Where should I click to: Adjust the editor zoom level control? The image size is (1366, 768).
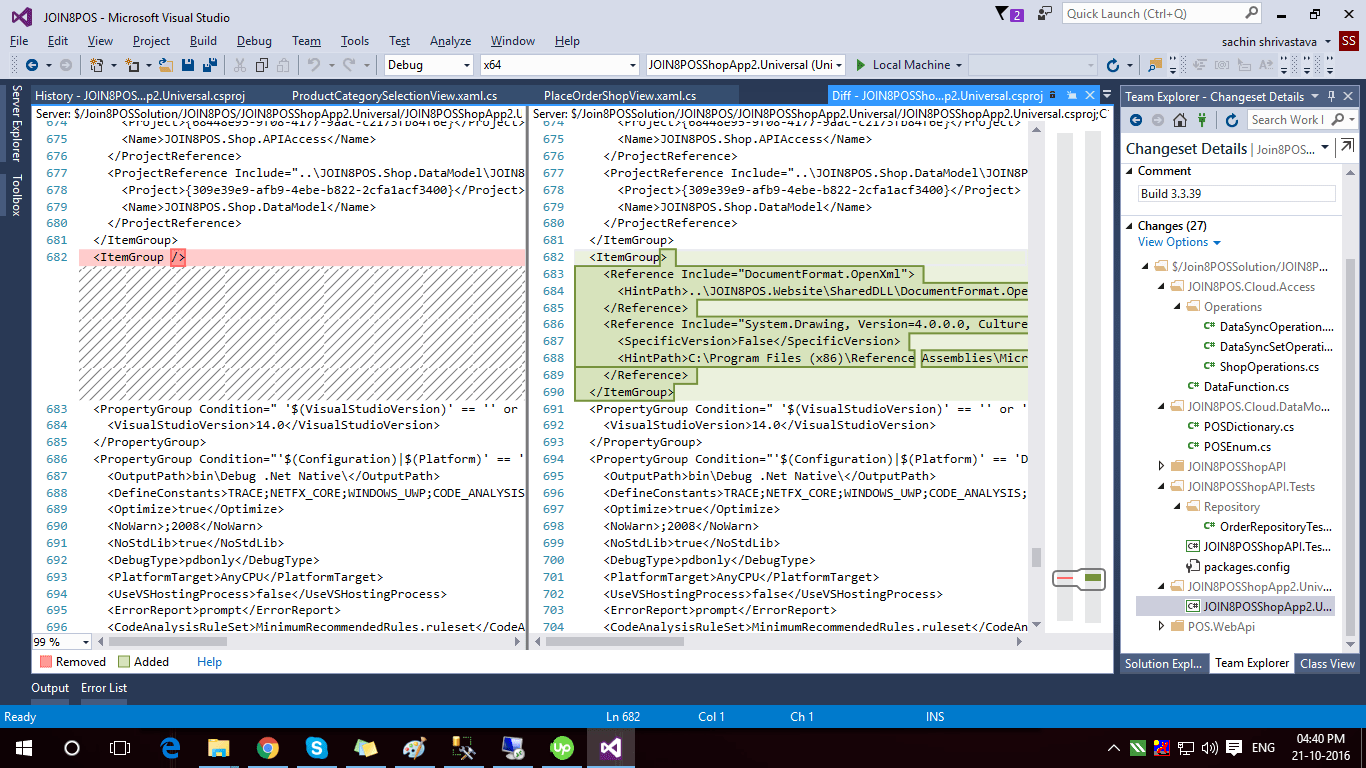coord(60,641)
